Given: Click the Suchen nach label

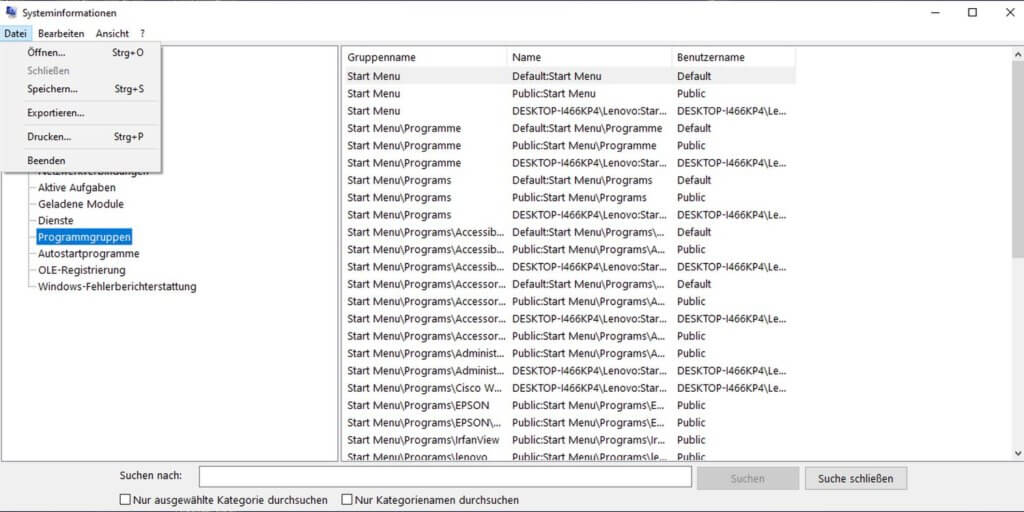Looking at the screenshot, I should 151,475.
